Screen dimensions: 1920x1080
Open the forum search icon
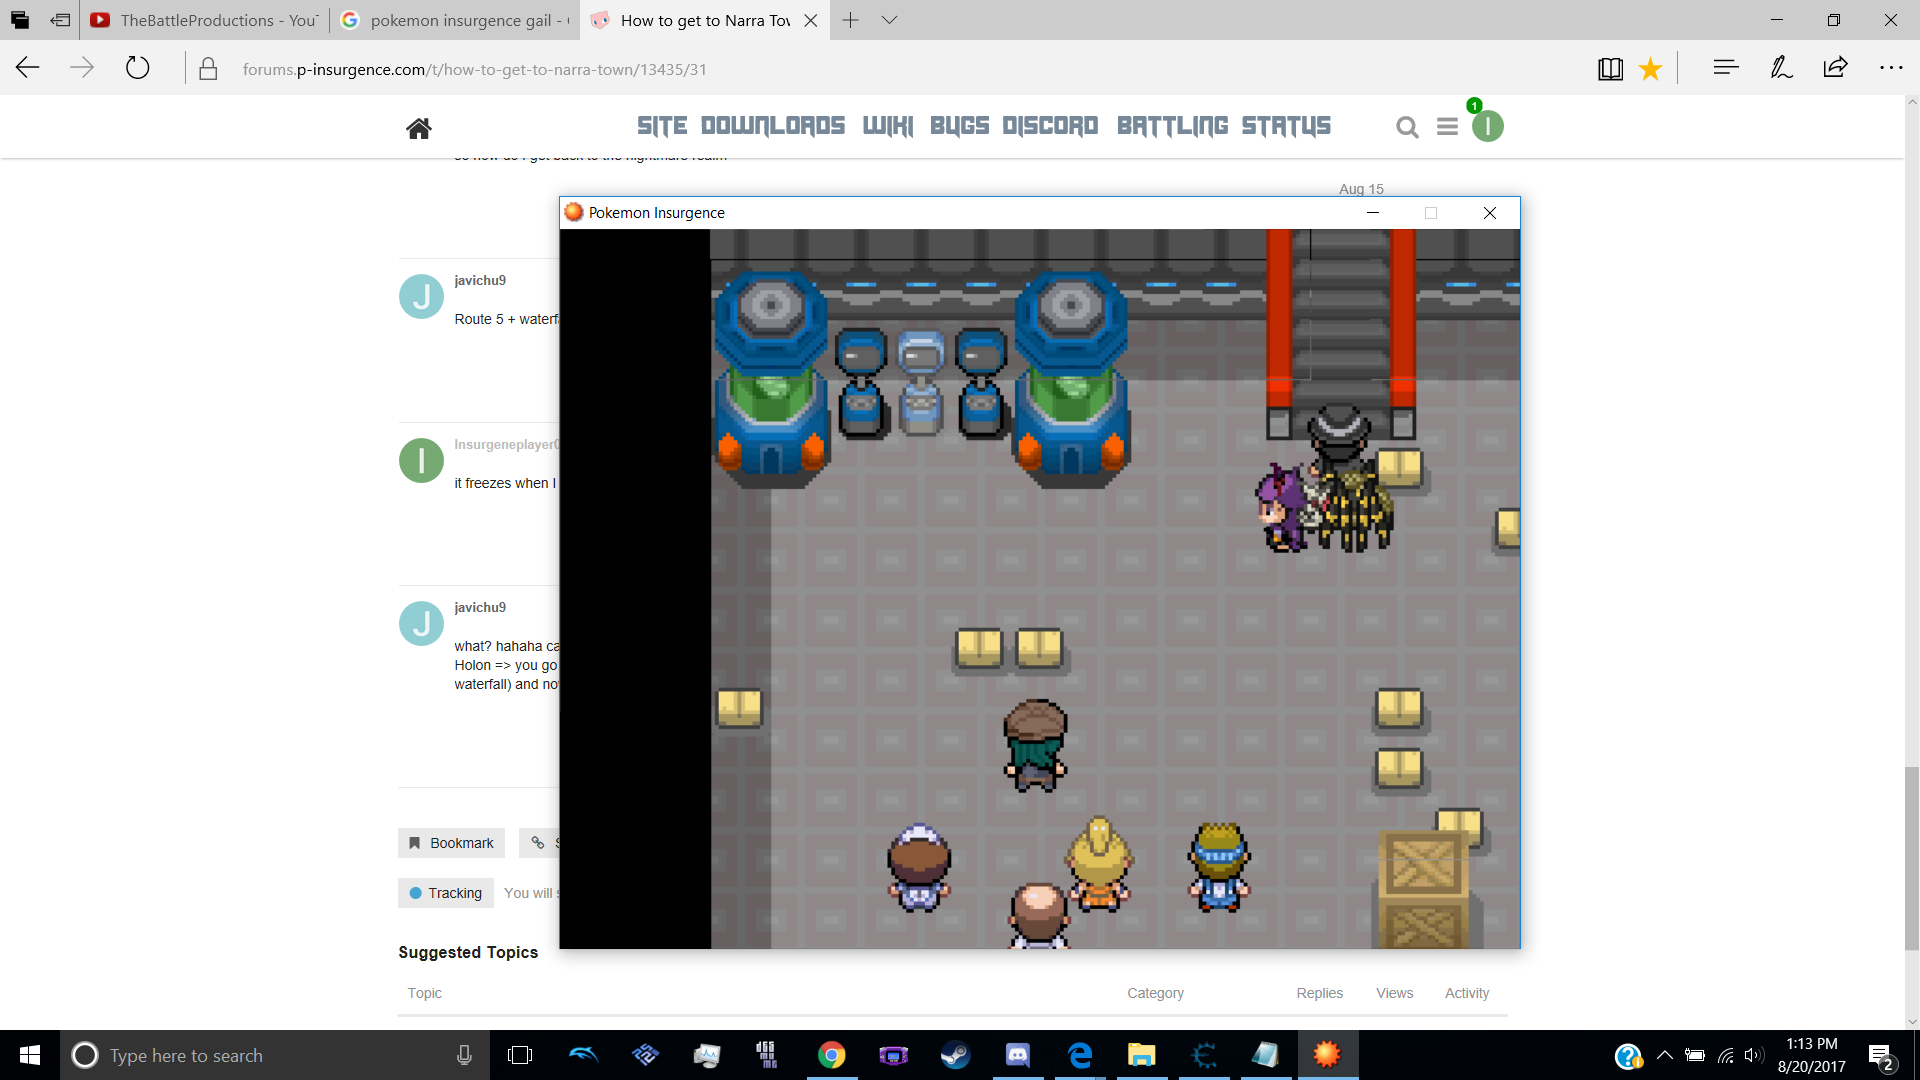(x=1407, y=127)
